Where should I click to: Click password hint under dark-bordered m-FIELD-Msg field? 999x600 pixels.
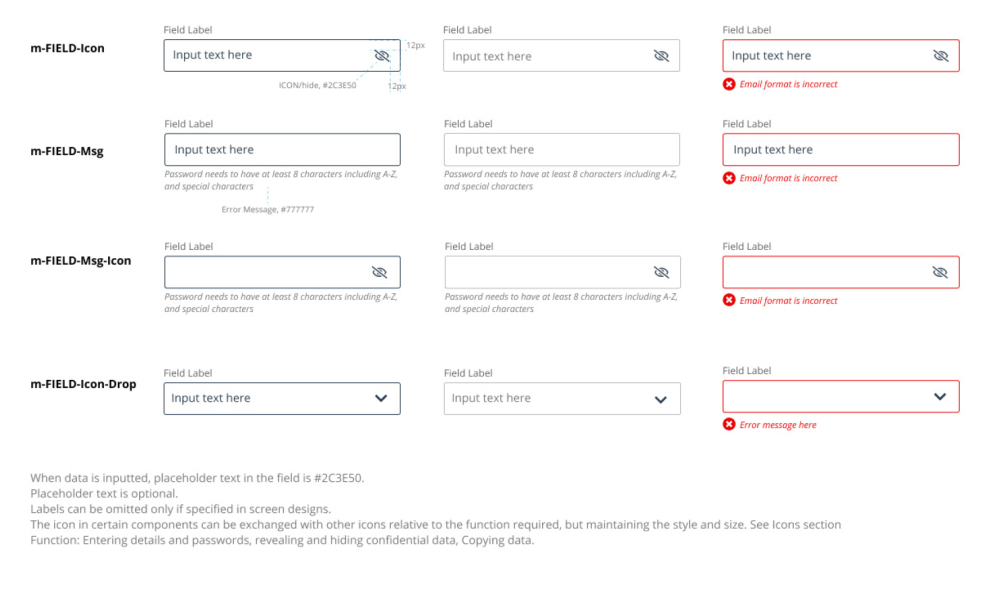(281, 180)
